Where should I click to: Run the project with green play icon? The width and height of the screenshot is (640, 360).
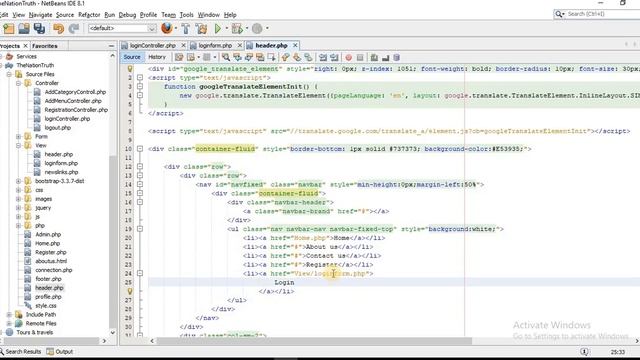pos(218,28)
